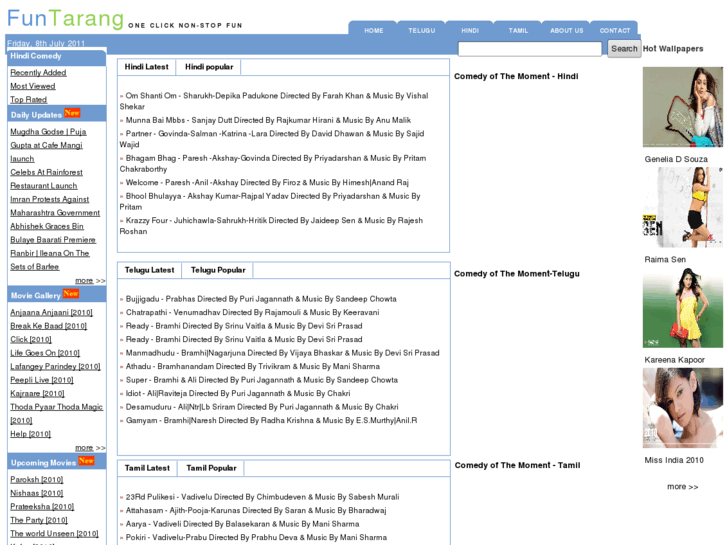Open Anjaana Anjaani [2010] gallery link
The width and height of the screenshot is (727, 545).
[51, 312]
